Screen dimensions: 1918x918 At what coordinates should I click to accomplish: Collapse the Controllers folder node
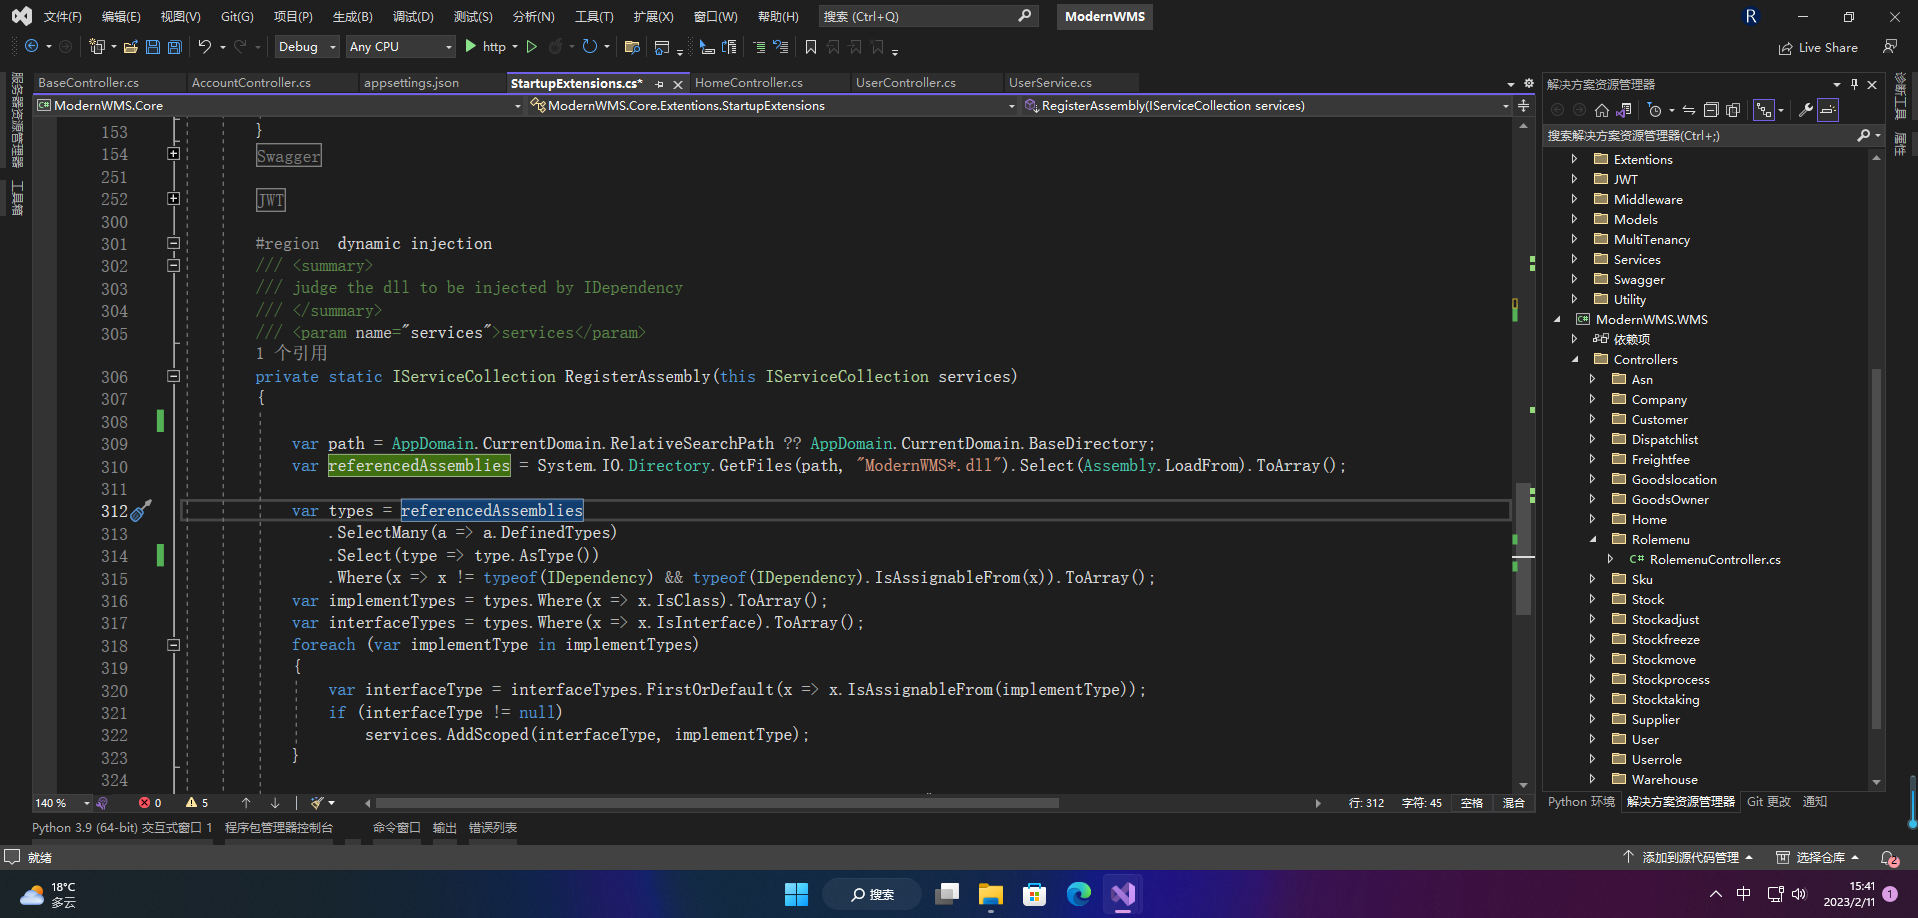coord(1574,359)
